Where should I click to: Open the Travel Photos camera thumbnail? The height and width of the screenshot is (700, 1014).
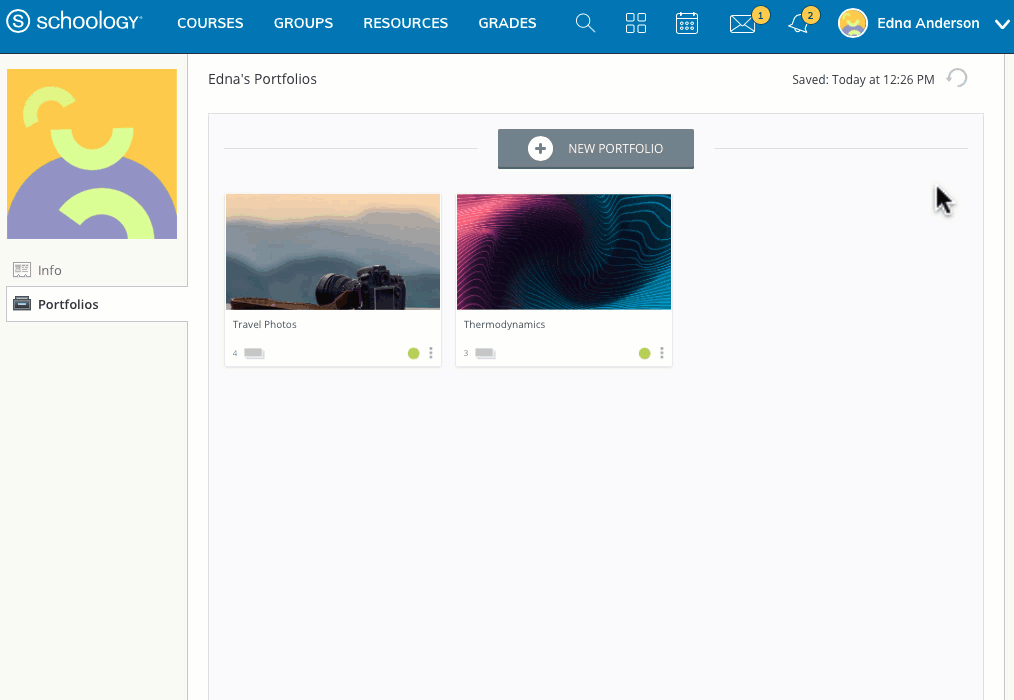pos(333,252)
